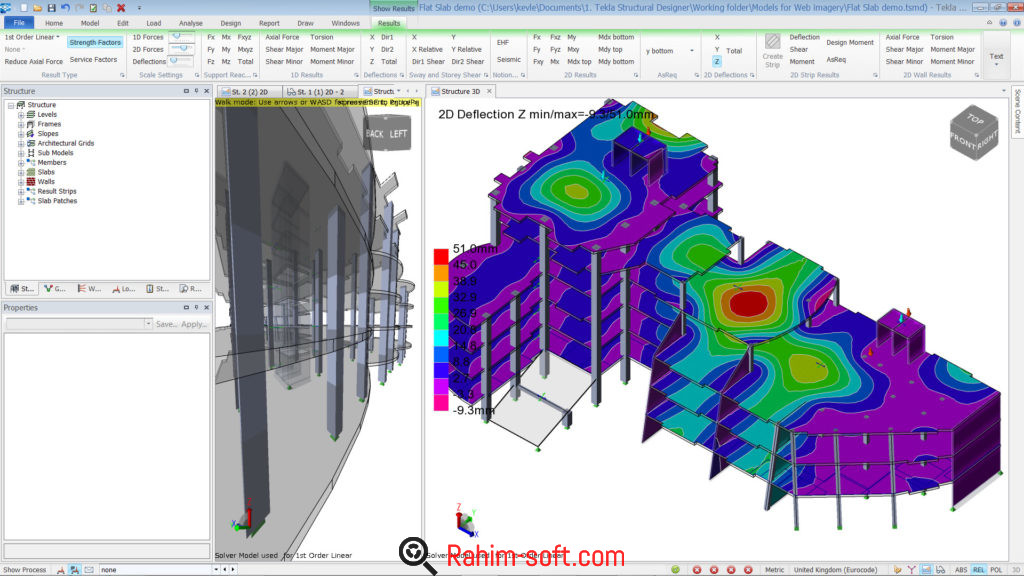The image size is (1024, 576).
Task: Toggle the Z button in 2D Deflections group
Action: (x=716, y=61)
